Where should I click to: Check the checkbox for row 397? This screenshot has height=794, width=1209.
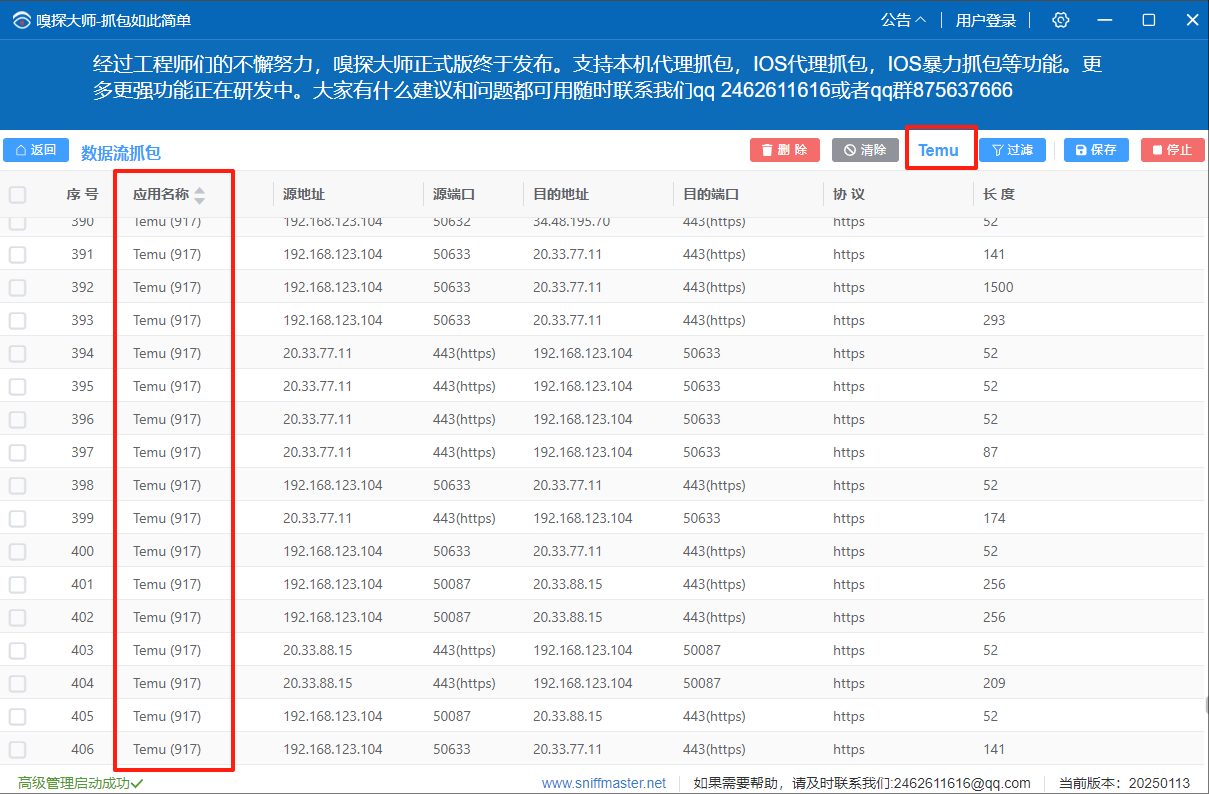(18, 453)
